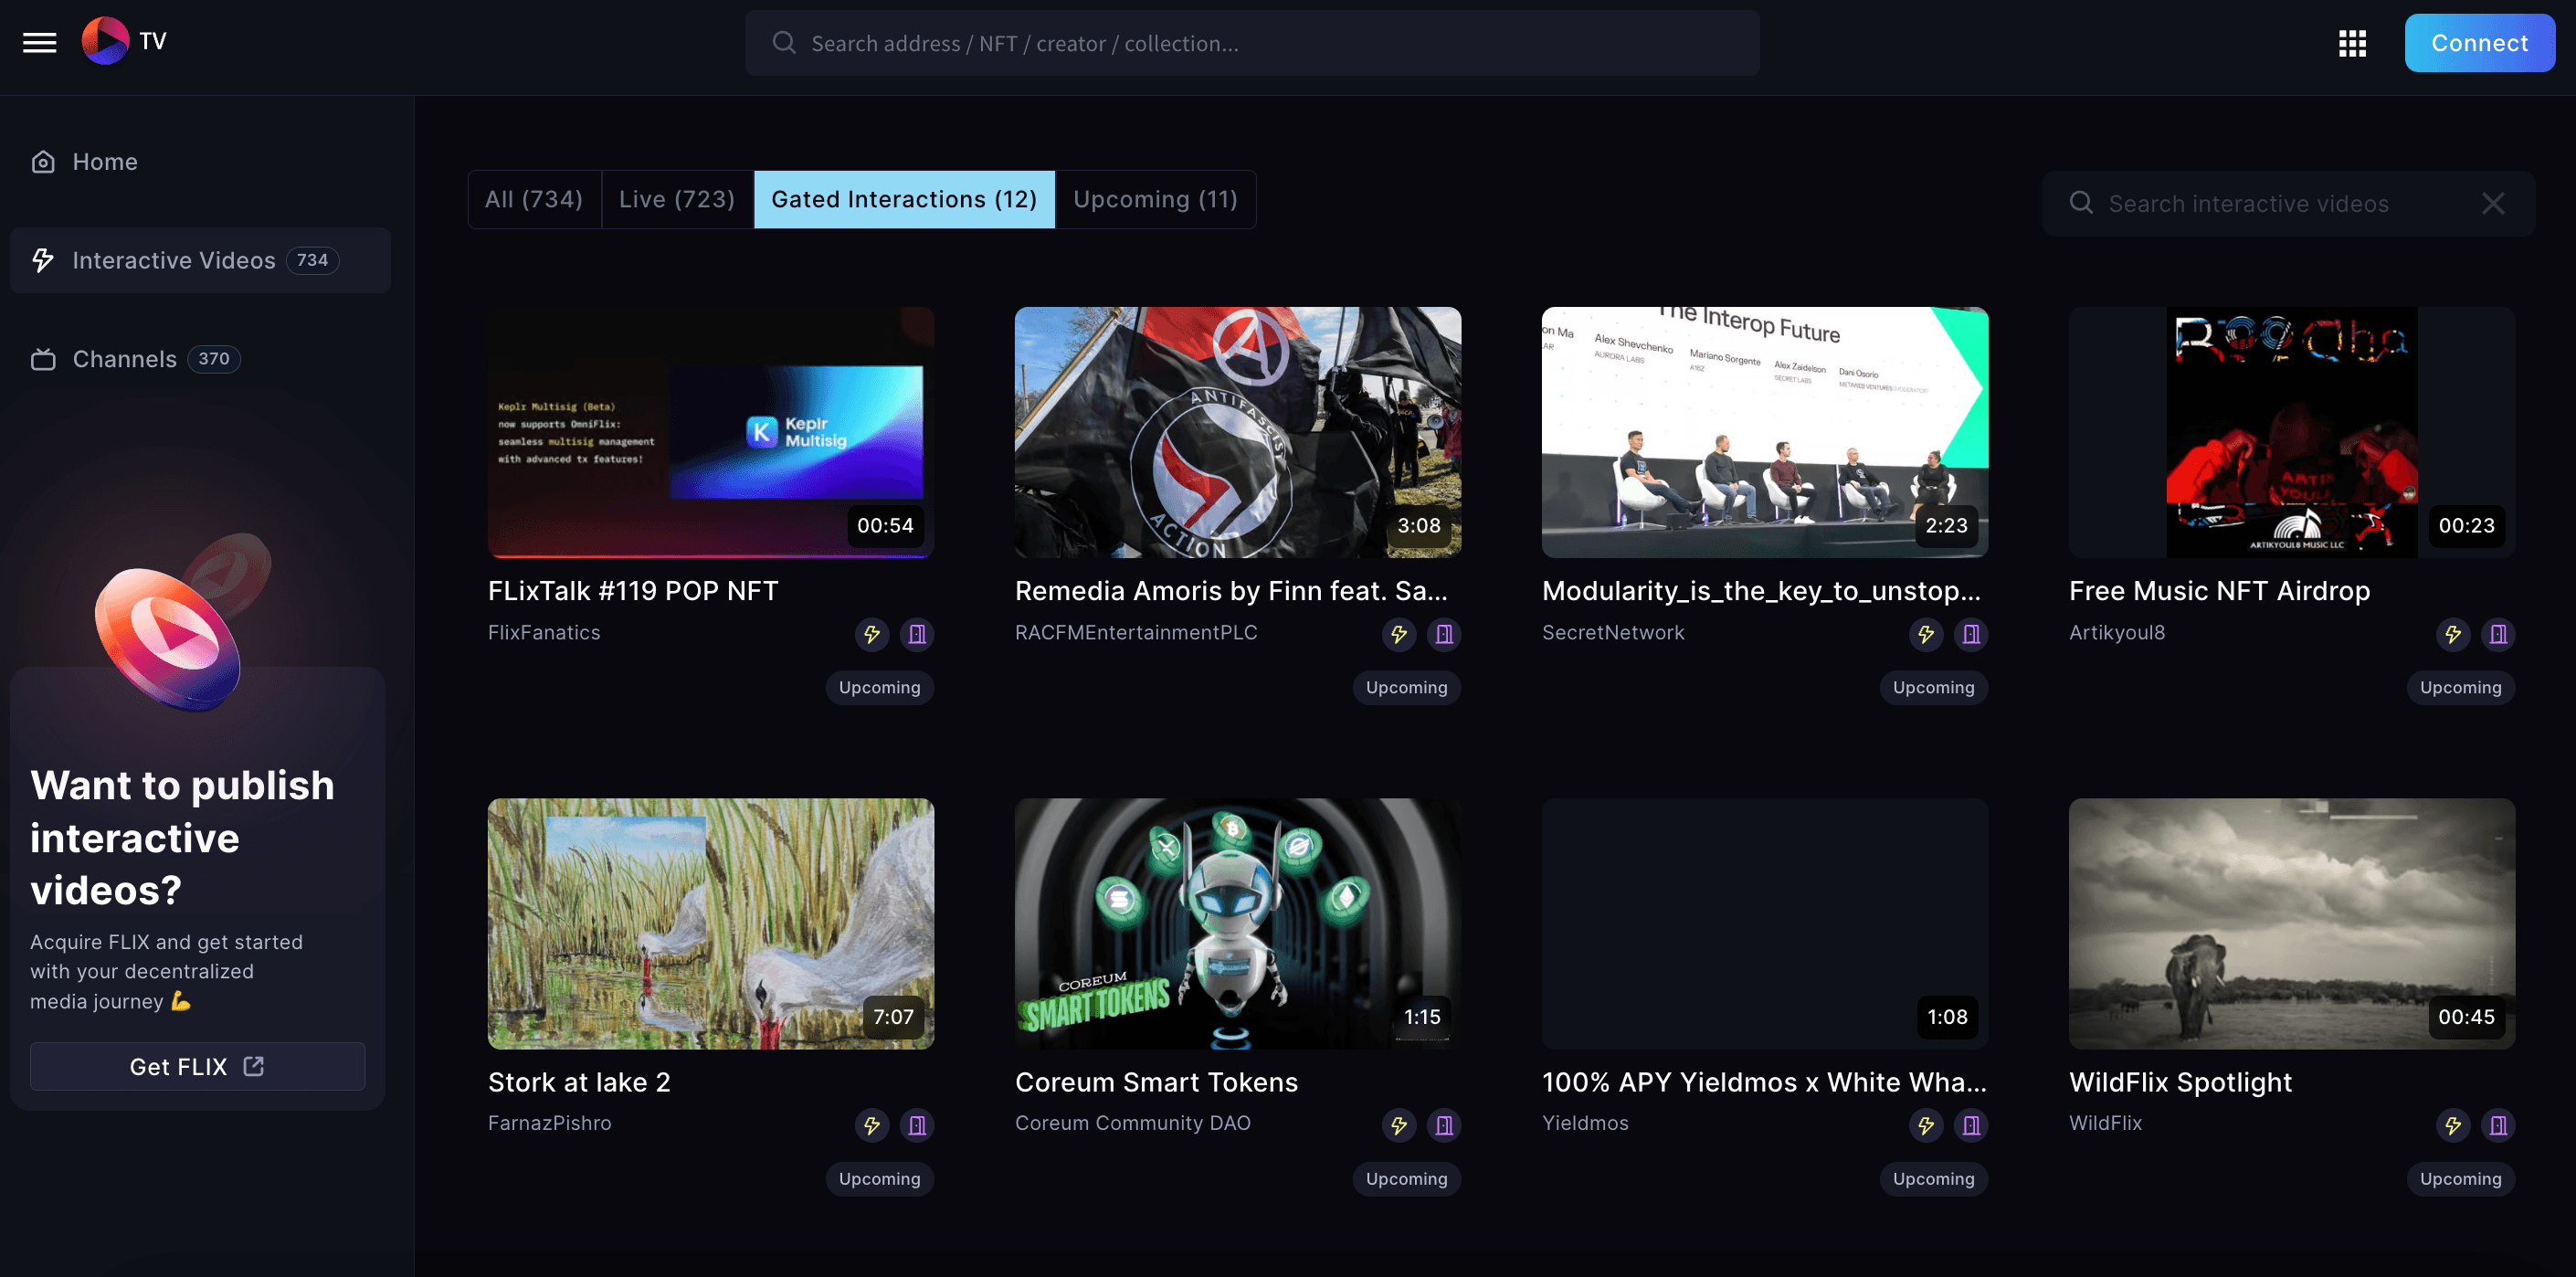Viewport: 2576px width, 1277px height.
Task: Click the Get FLIX external link button
Action: pos(195,1067)
